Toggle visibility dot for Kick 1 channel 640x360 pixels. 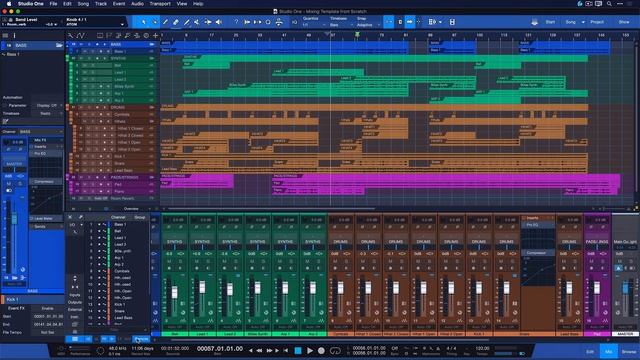(99, 304)
